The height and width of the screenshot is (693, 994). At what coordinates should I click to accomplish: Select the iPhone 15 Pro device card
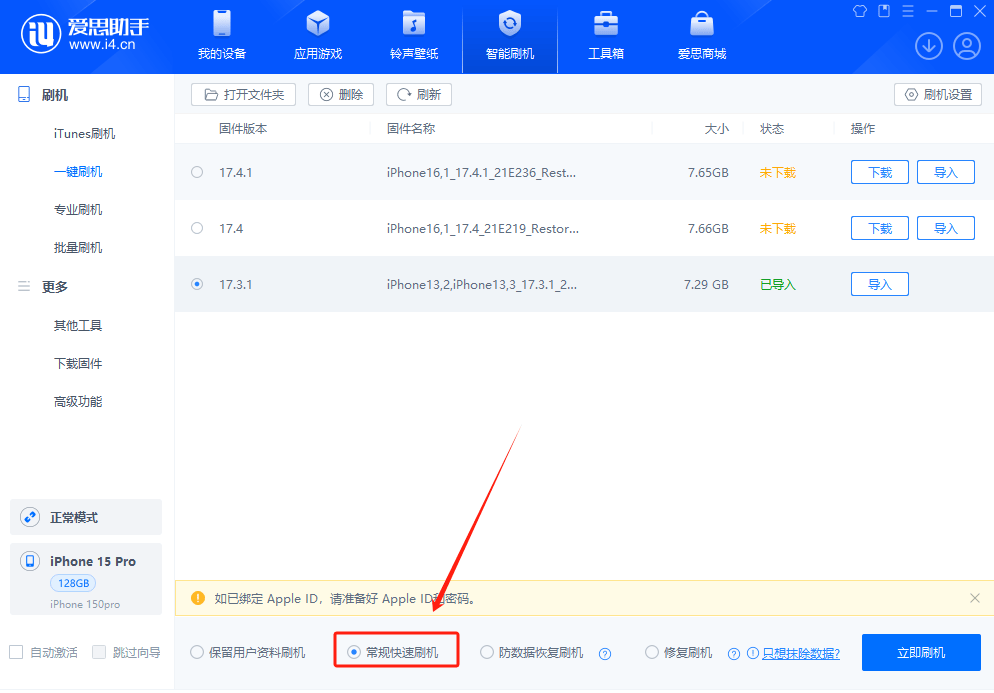tap(86, 579)
